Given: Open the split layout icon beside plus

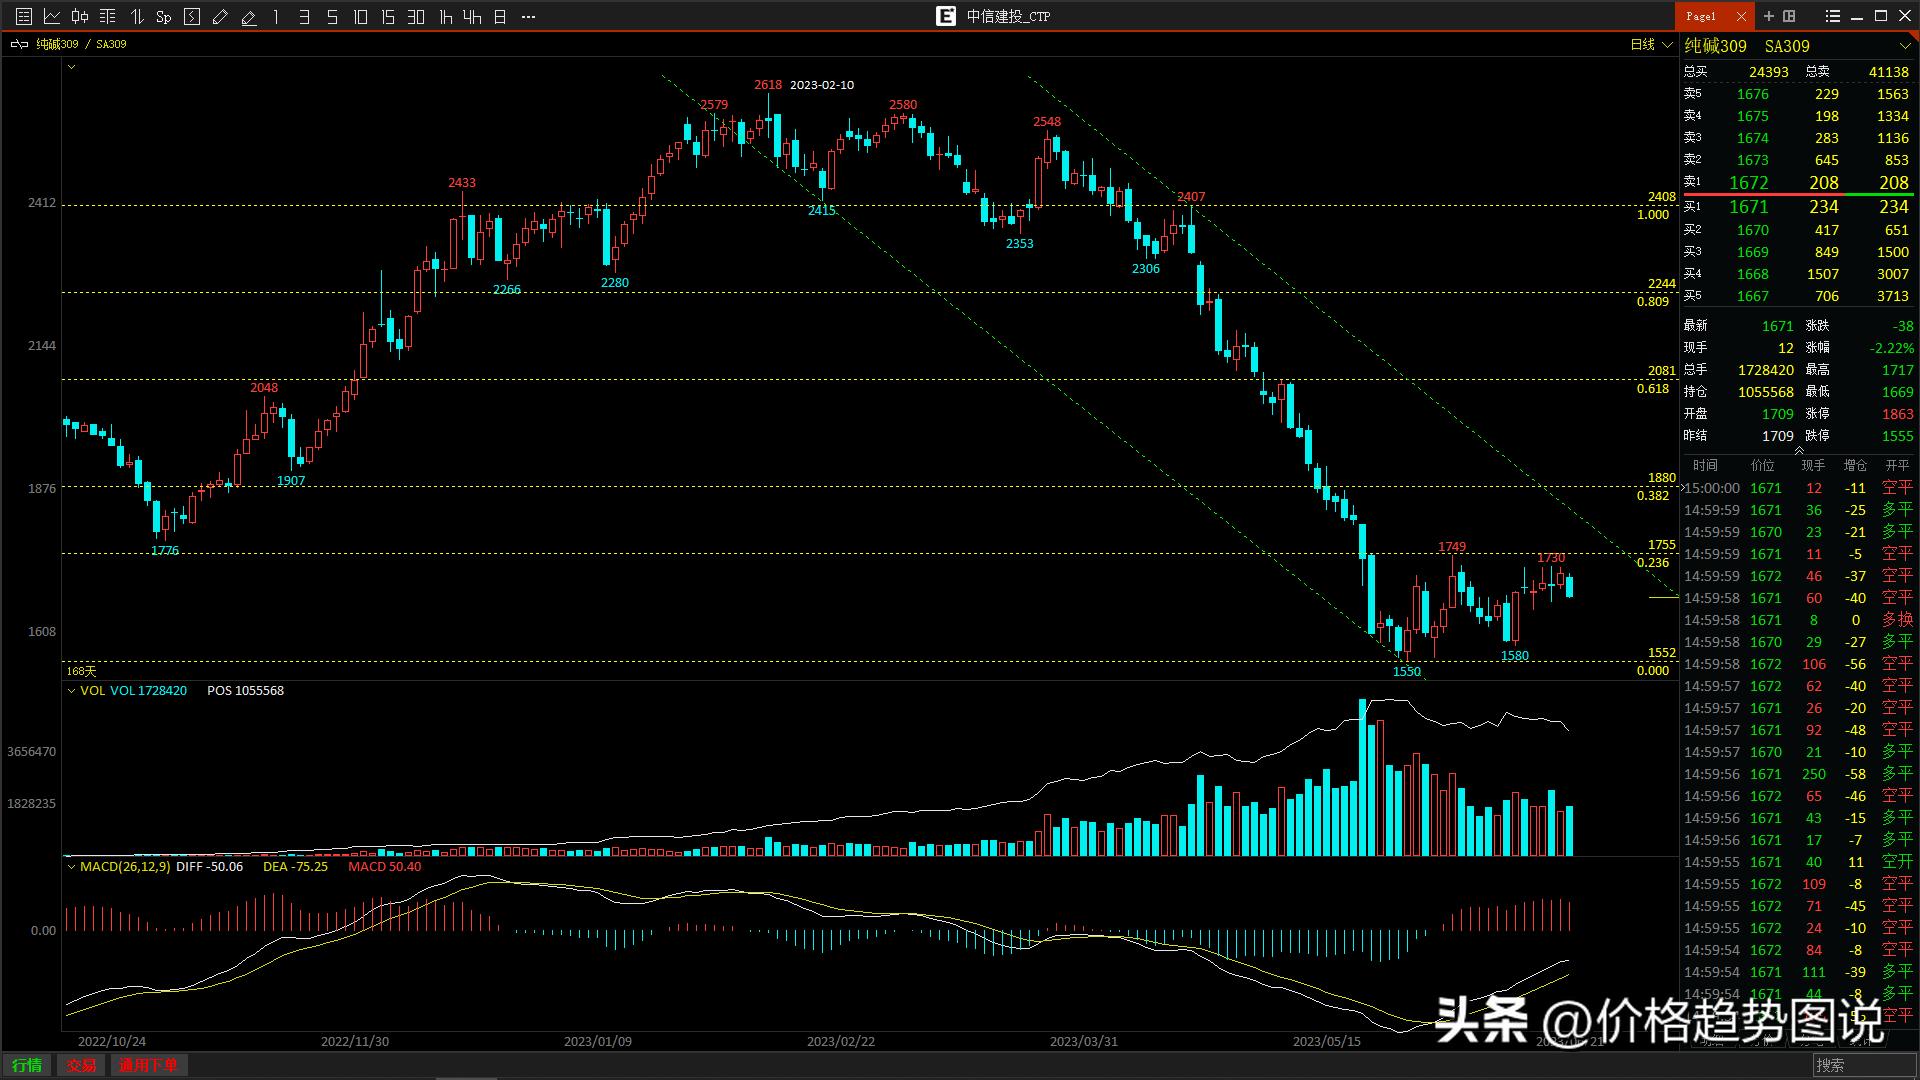Looking at the screenshot, I should (x=1789, y=16).
